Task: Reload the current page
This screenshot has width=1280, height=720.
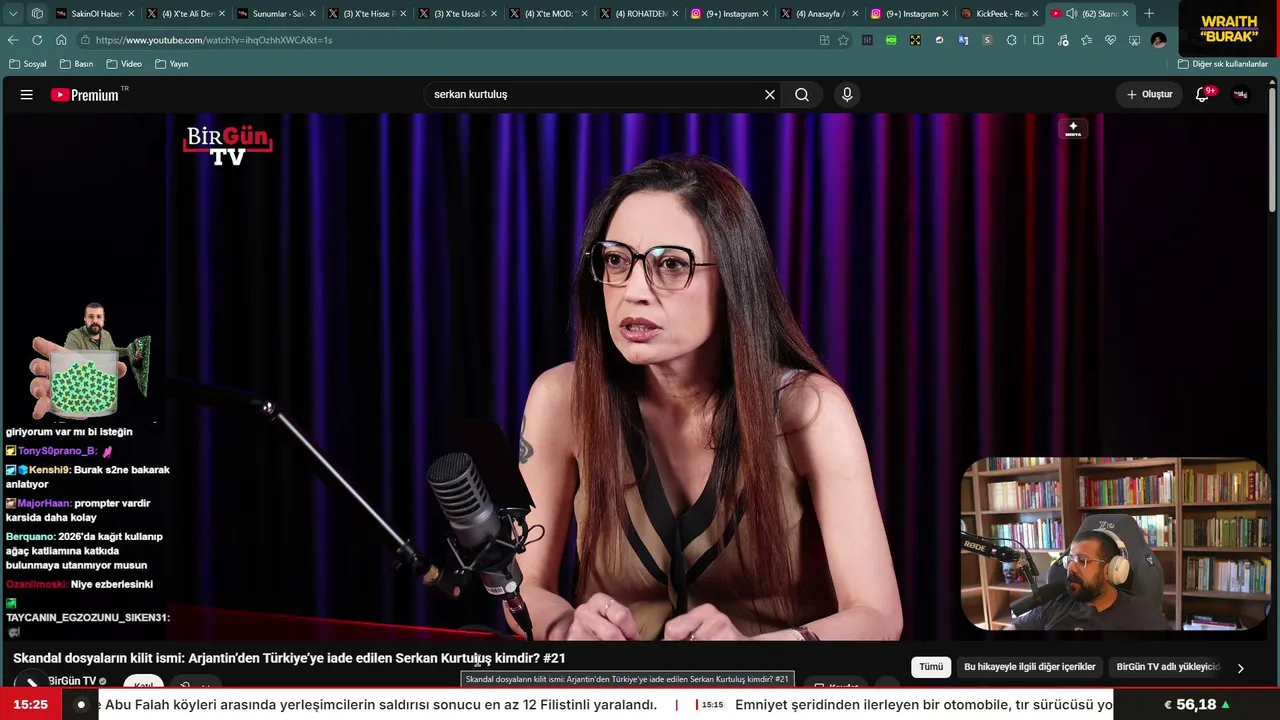Action: 37,40
